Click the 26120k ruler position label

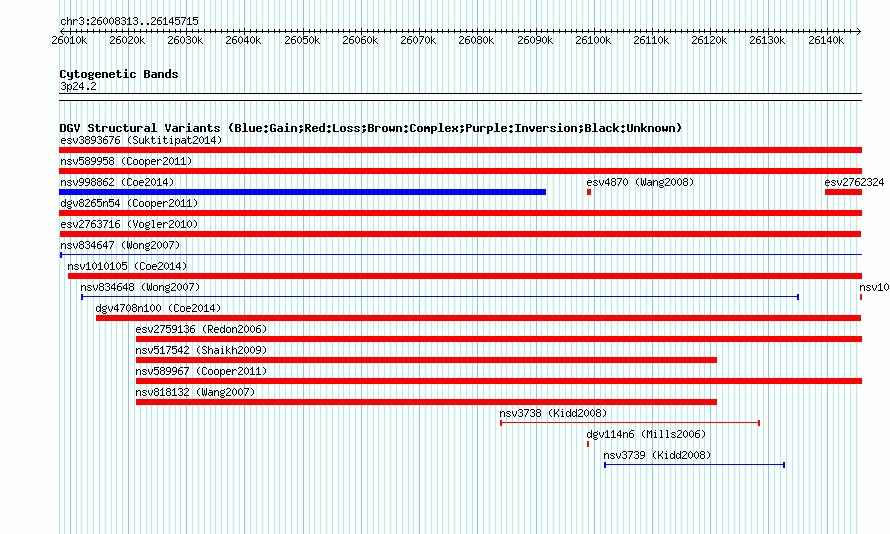click(x=708, y=40)
